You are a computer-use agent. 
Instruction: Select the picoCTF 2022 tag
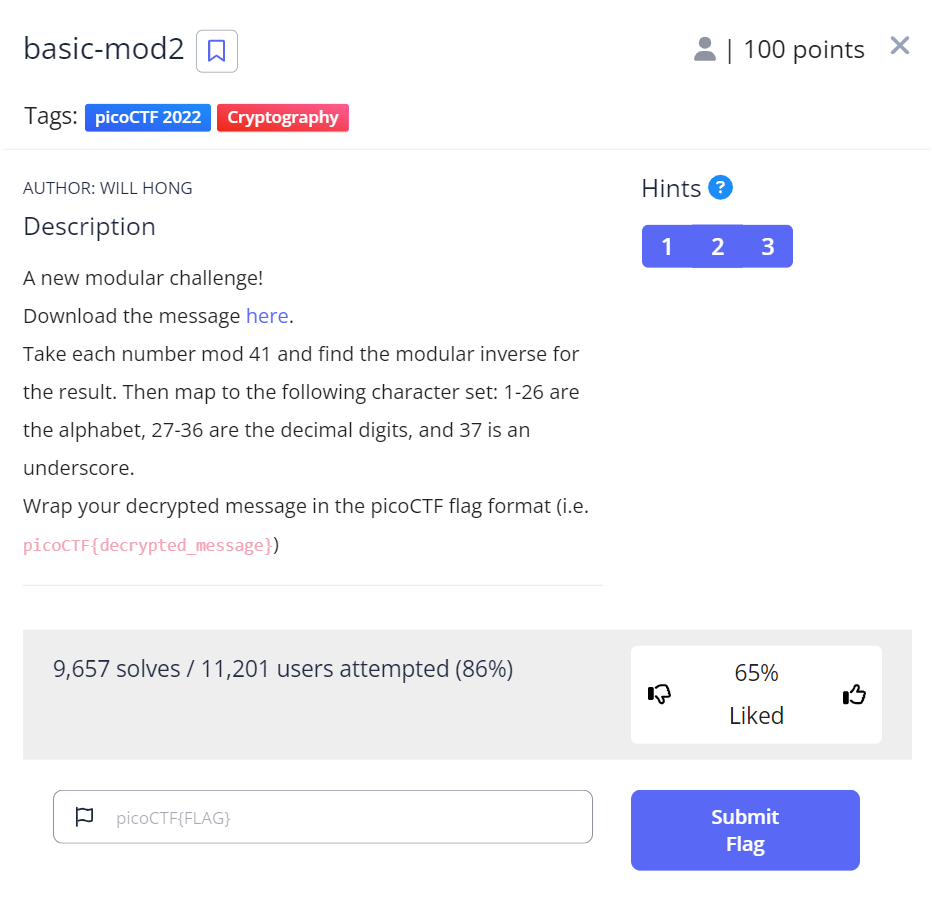(148, 118)
